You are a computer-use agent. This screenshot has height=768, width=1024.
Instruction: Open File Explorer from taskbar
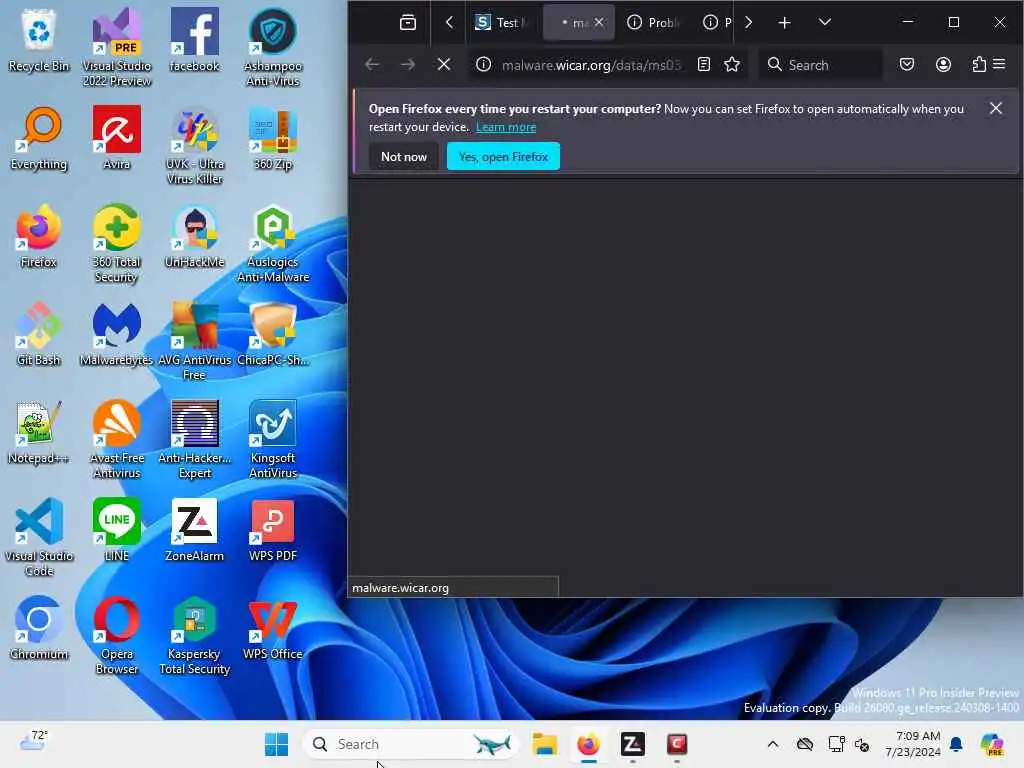pyautogui.click(x=544, y=744)
